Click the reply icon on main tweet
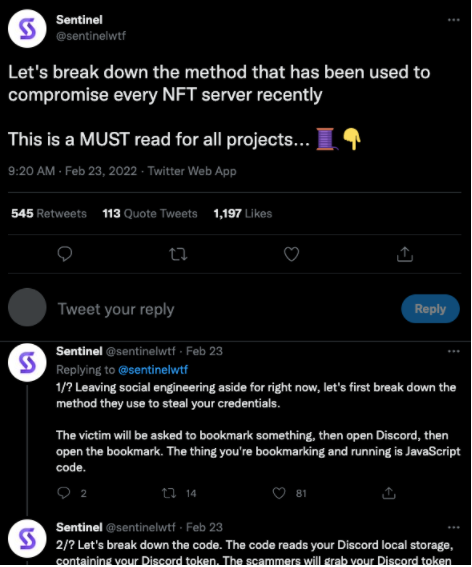472x567 pixels. (x=65, y=254)
